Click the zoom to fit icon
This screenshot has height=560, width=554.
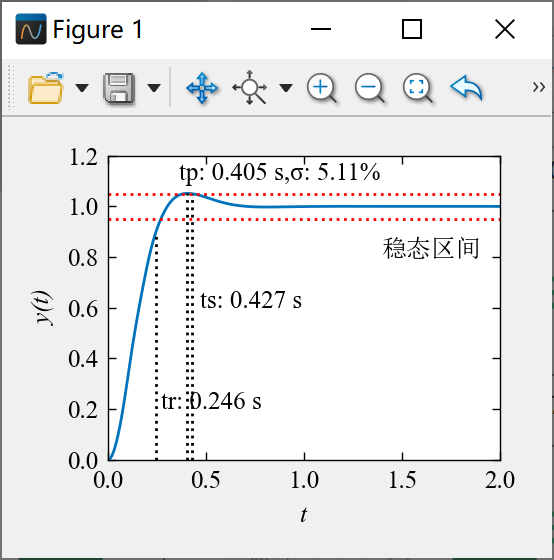(x=418, y=88)
